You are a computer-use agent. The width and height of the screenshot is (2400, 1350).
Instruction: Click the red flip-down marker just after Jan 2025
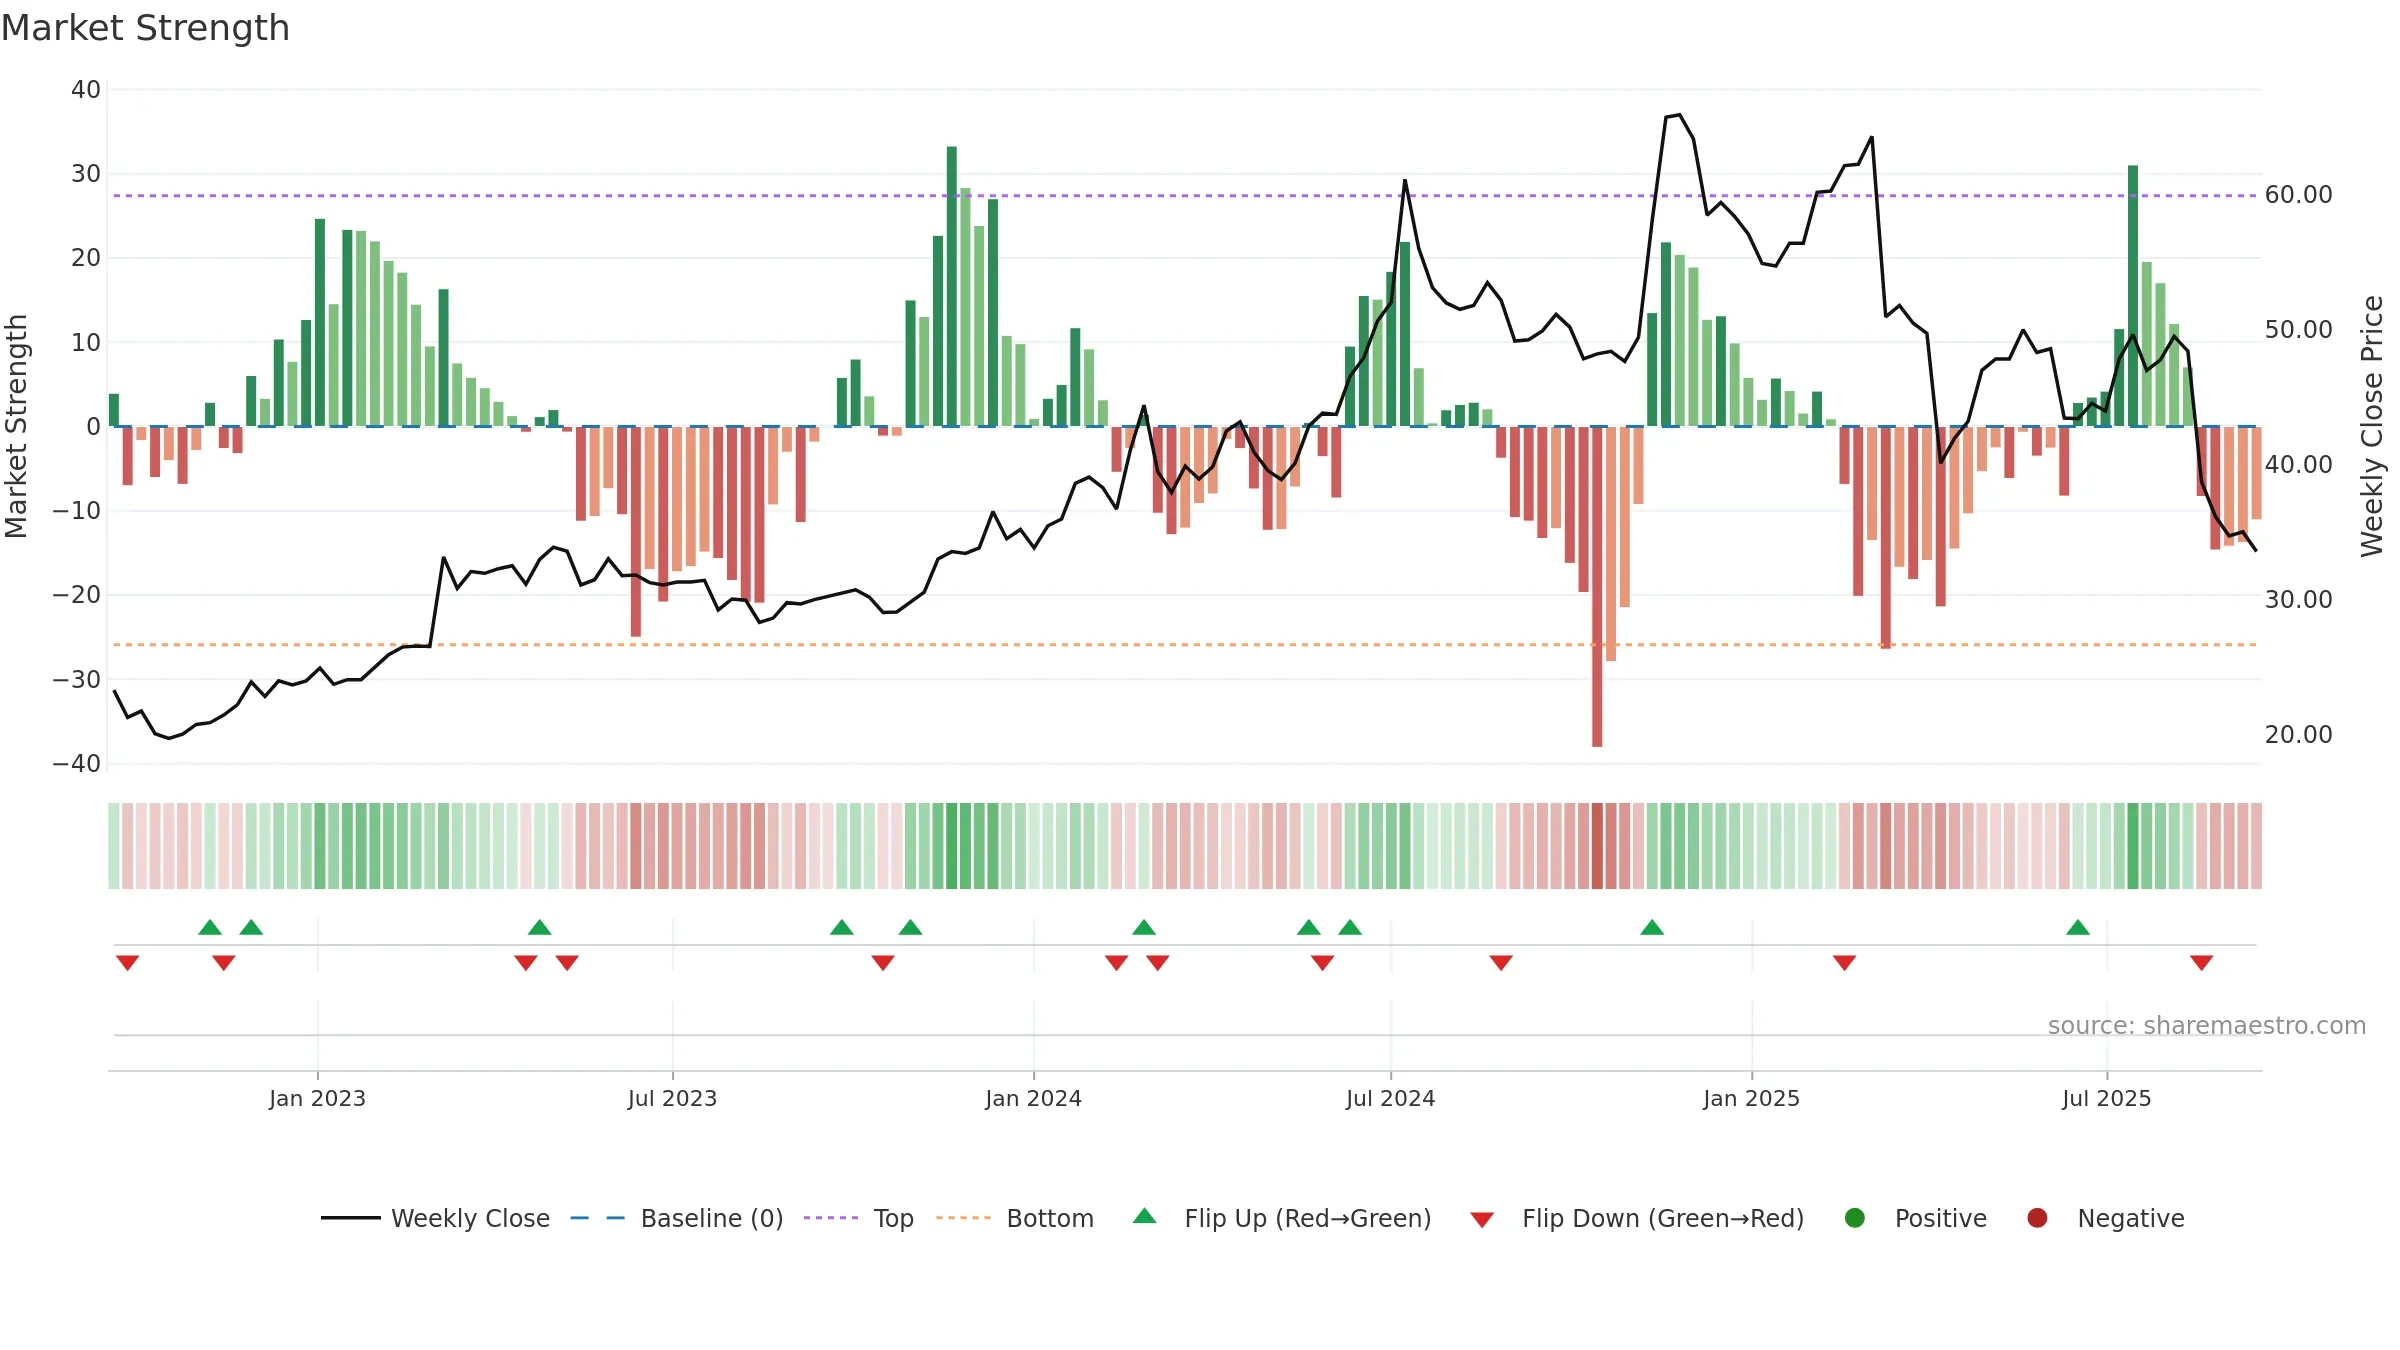(x=1844, y=962)
